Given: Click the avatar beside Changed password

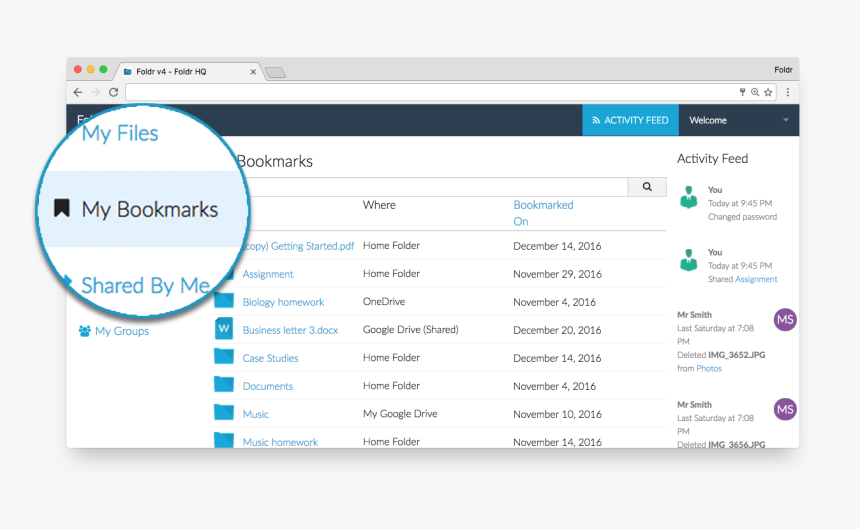Looking at the screenshot, I should pyautogui.click(x=688, y=197).
